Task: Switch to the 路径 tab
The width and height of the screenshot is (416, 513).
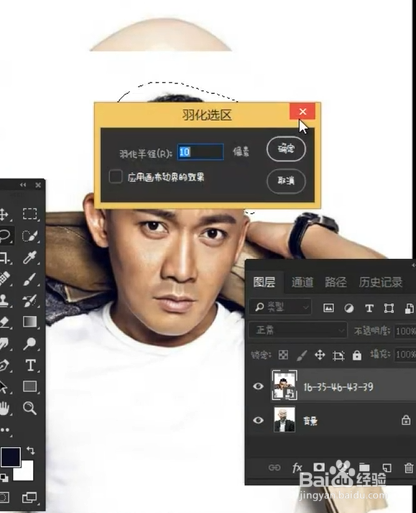Action: tap(336, 282)
